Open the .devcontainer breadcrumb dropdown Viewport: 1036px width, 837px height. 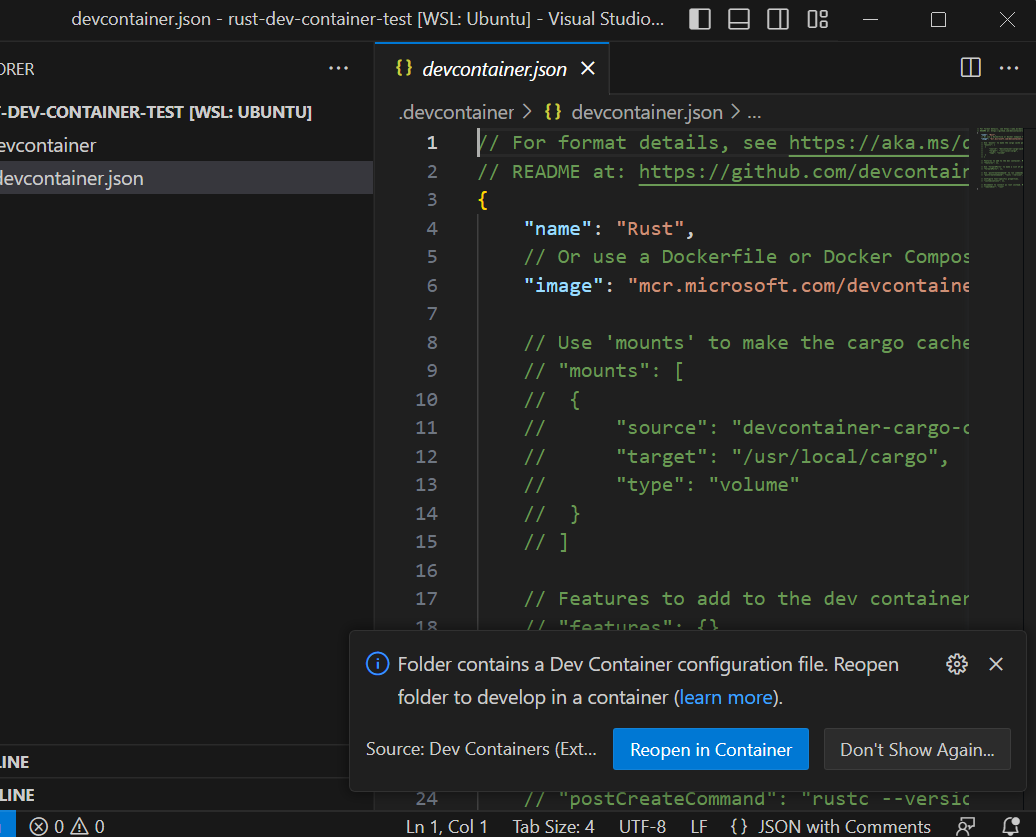[455, 112]
